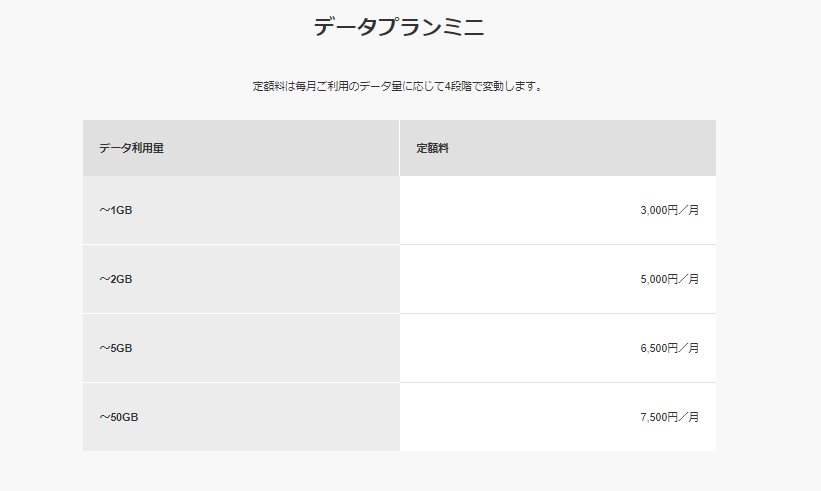Click the データプランミニ page heading
Screen dimensions: 821x491
coord(399,27)
